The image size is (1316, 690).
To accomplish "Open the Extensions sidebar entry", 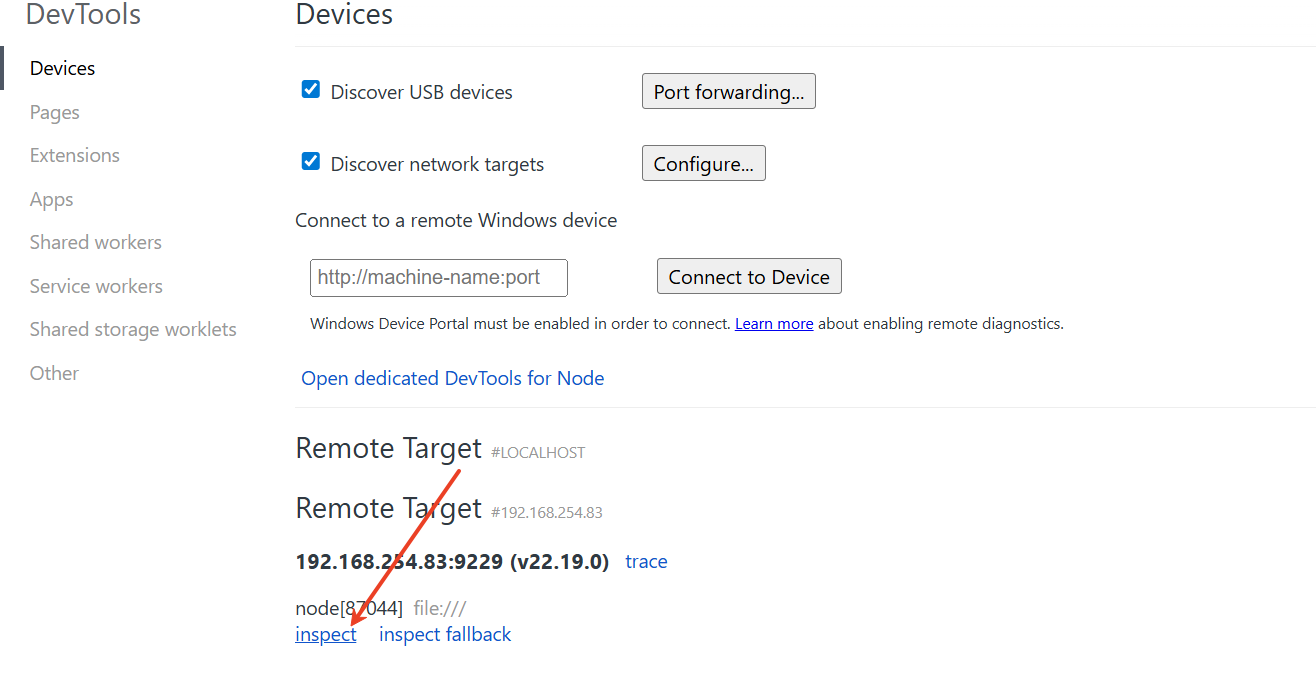I will coord(74,156).
